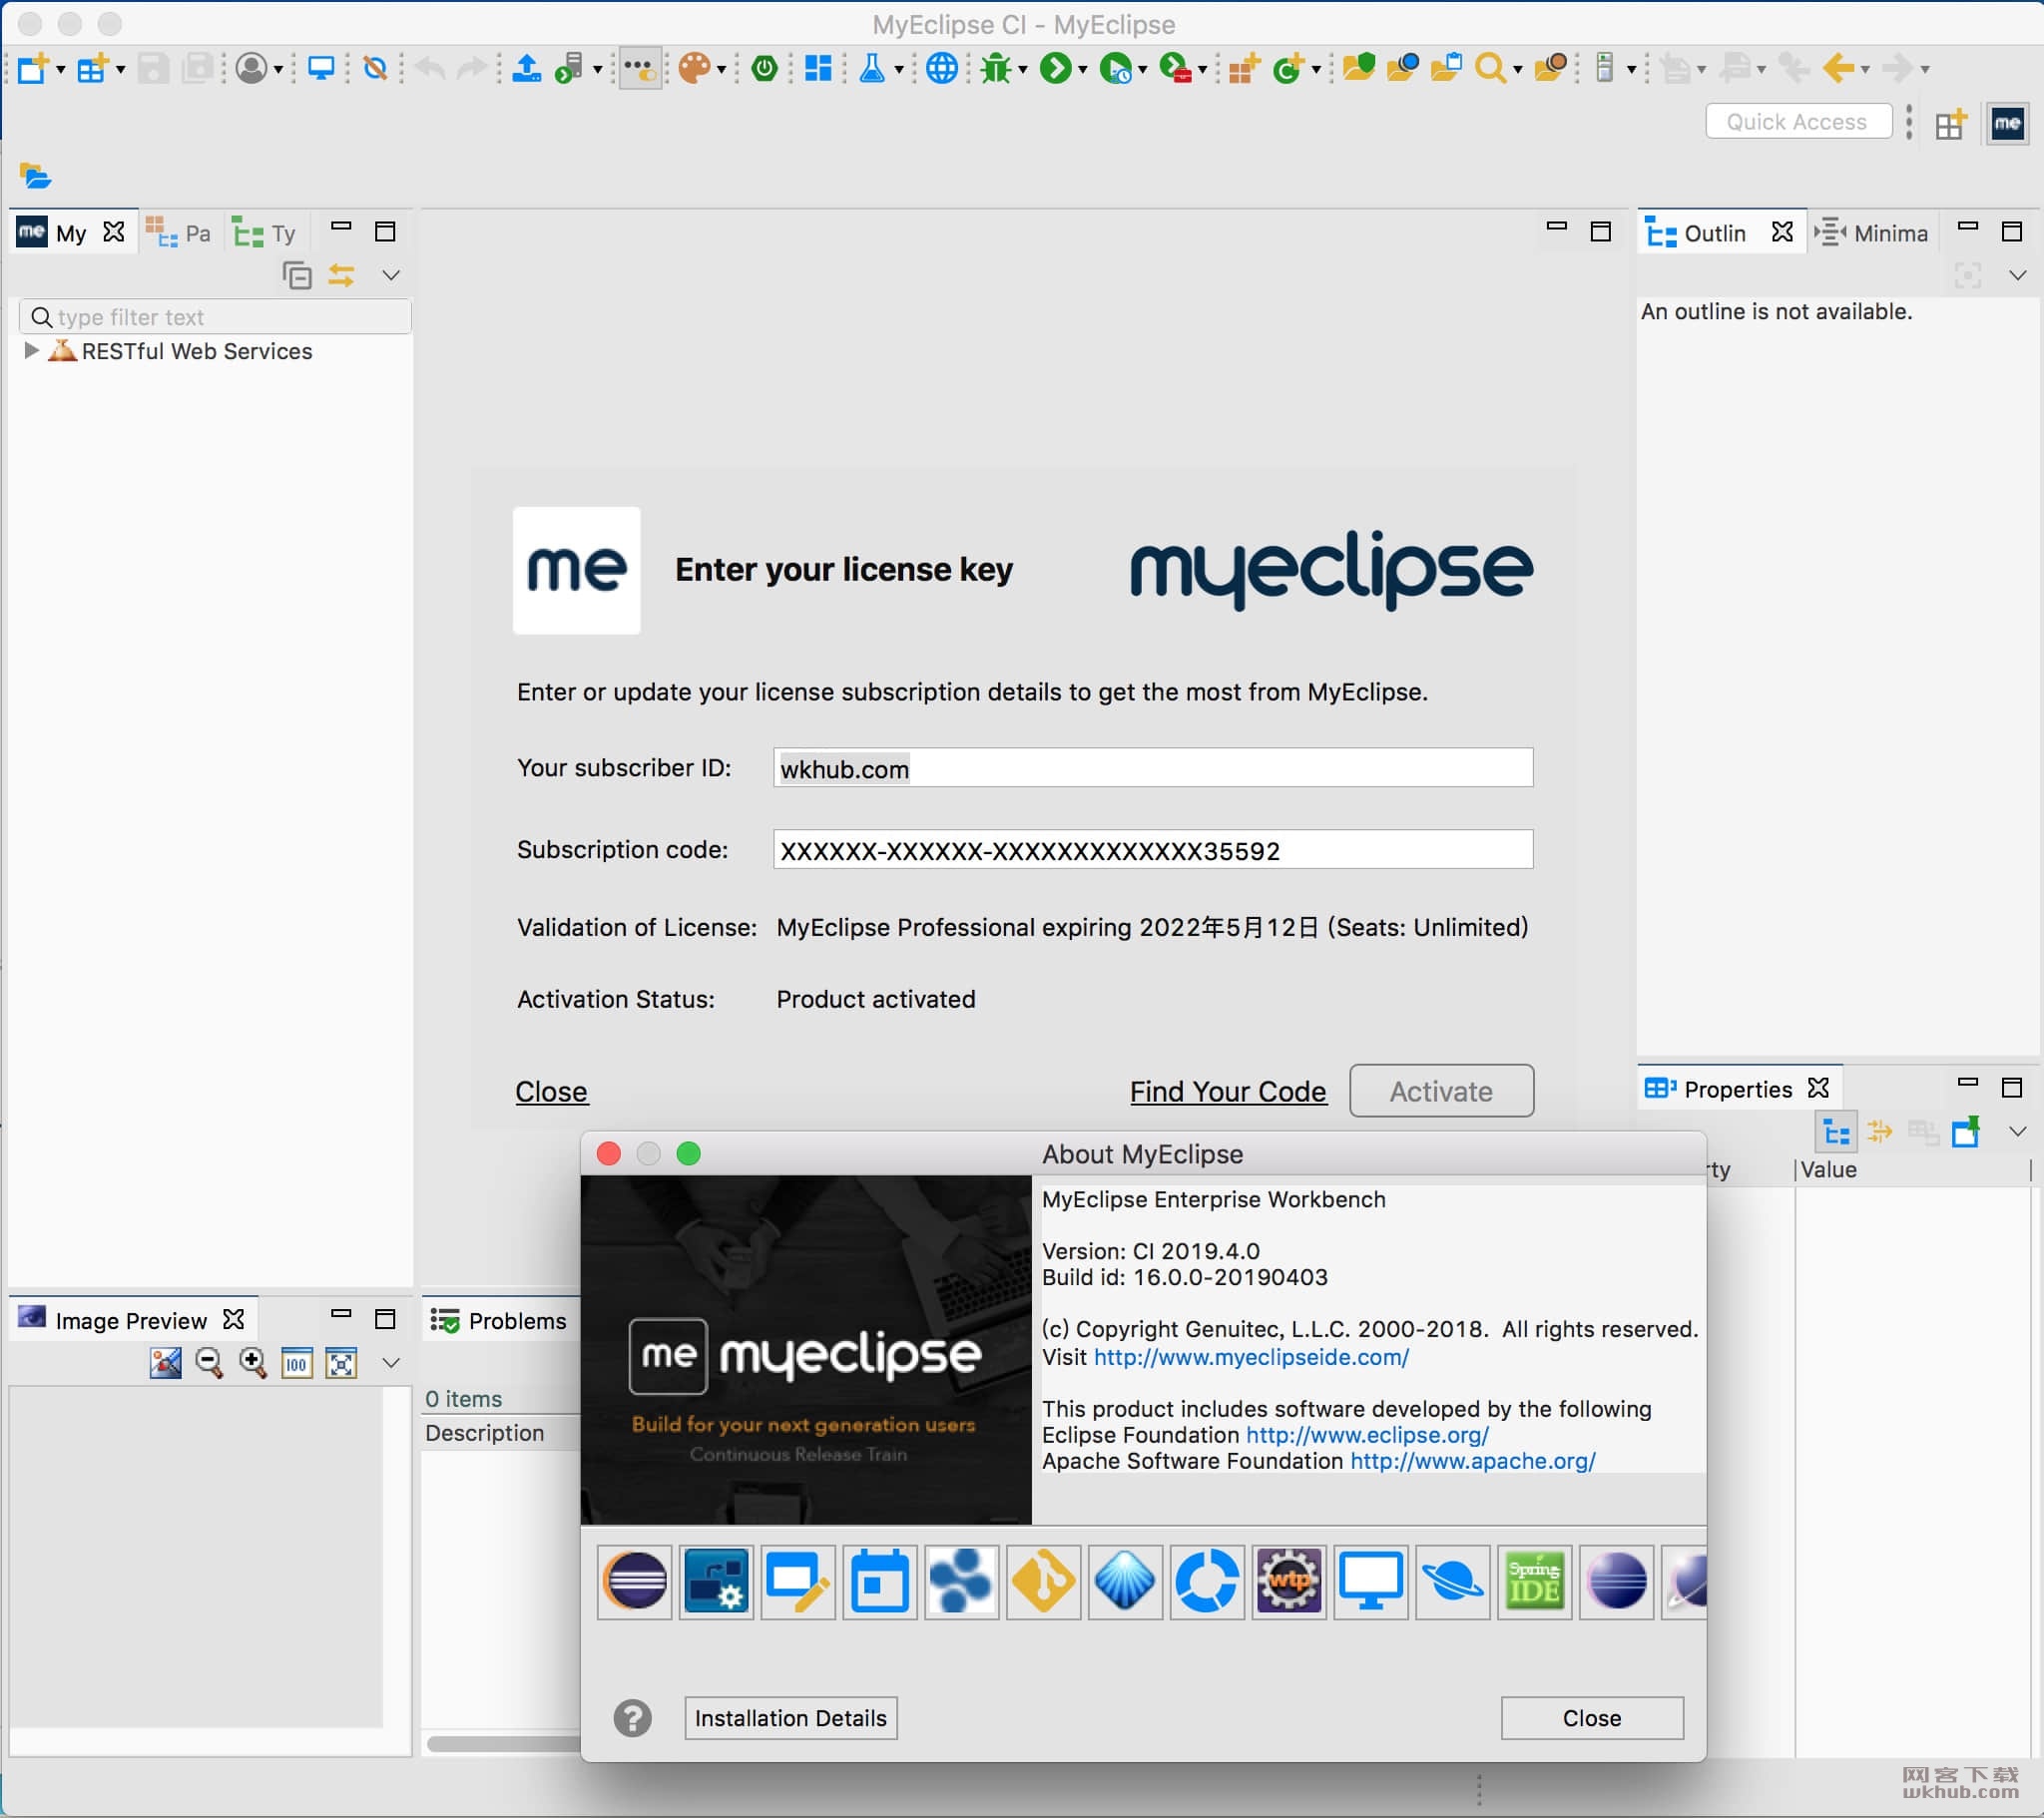Switch to the Ty hierarchy tab
This screenshot has height=1818, width=2044.
point(265,233)
